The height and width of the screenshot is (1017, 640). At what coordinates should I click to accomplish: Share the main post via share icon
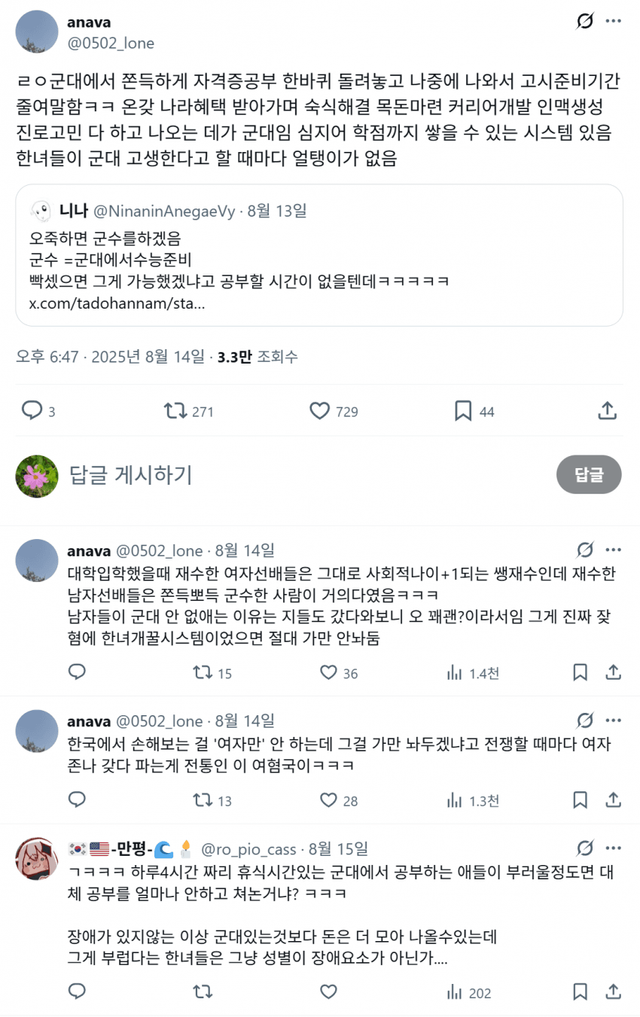coord(606,410)
